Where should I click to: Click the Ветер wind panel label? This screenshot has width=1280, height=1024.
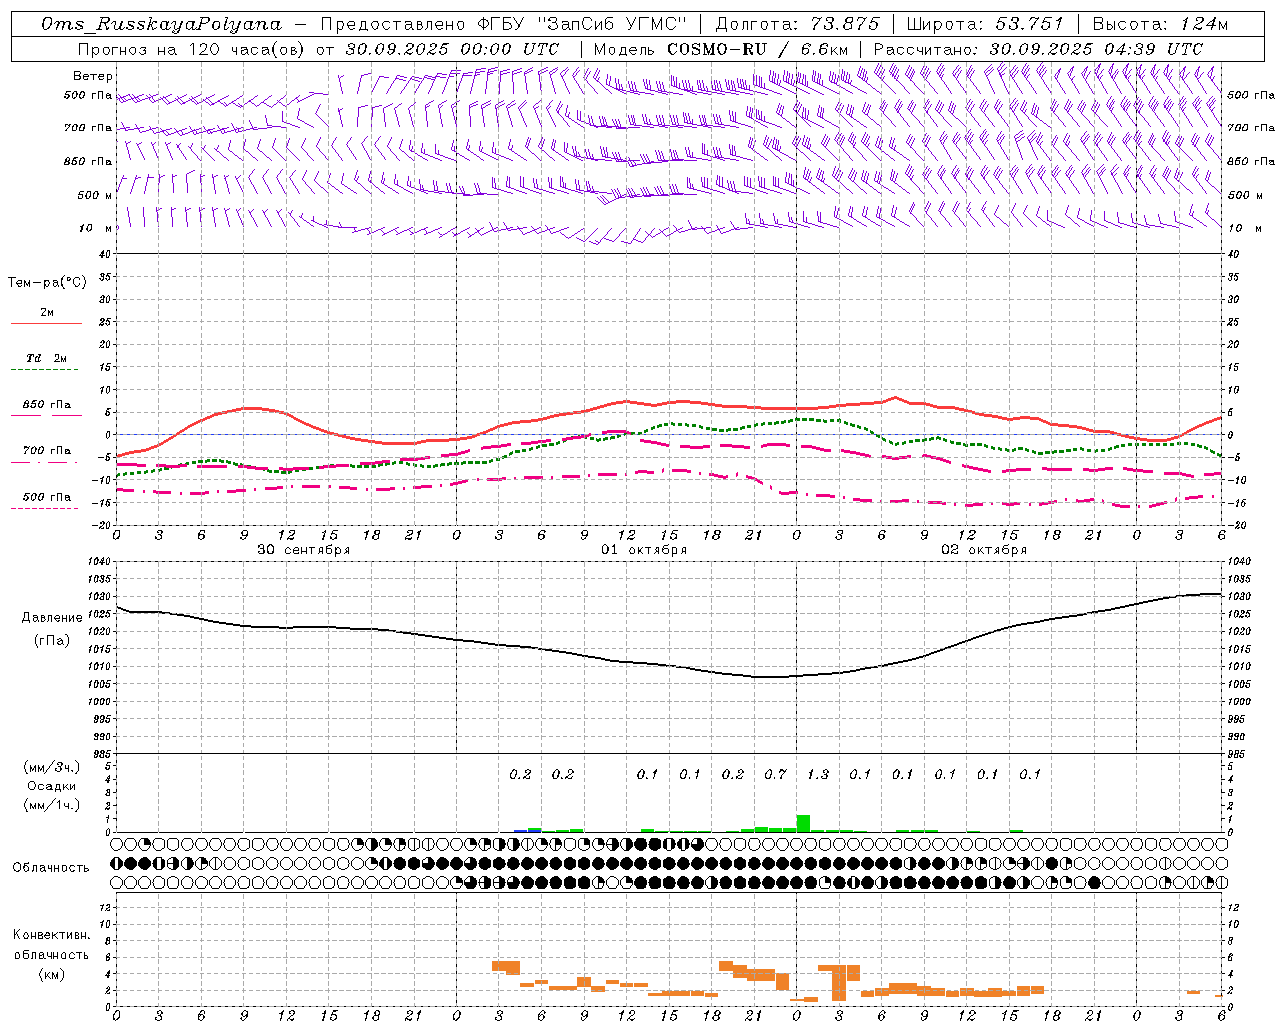(93, 76)
